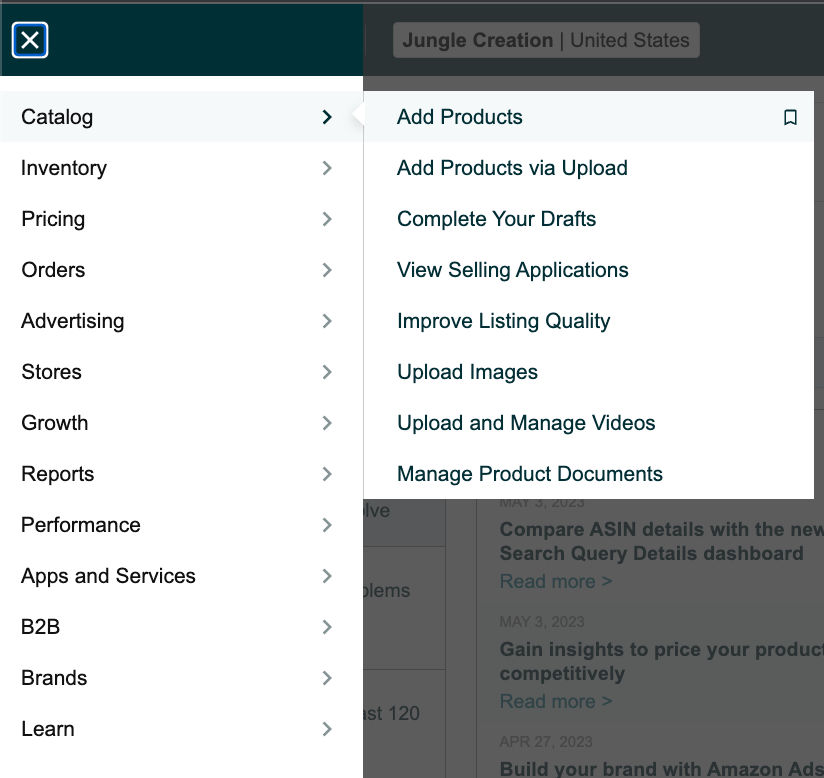The height and width of the screenshot is (778, 824).
Task: Go to Add Products
Action: coord(459,117)
